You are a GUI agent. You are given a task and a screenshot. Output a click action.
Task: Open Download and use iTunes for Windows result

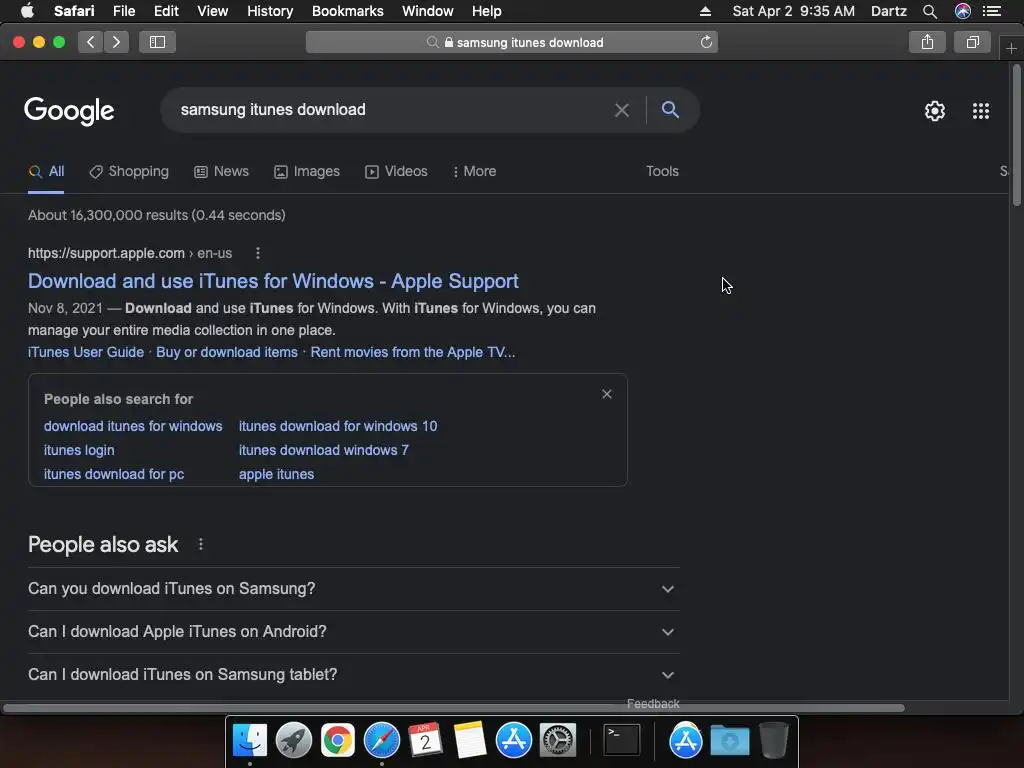click(273, 281)
